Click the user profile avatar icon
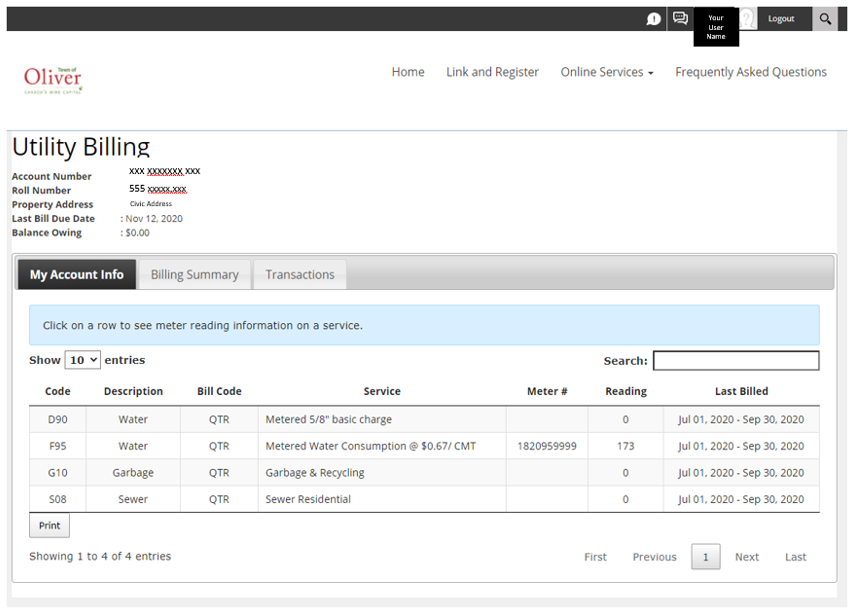Image resolution: width=849 pixels, height=614 pixels. click(747, 19)
